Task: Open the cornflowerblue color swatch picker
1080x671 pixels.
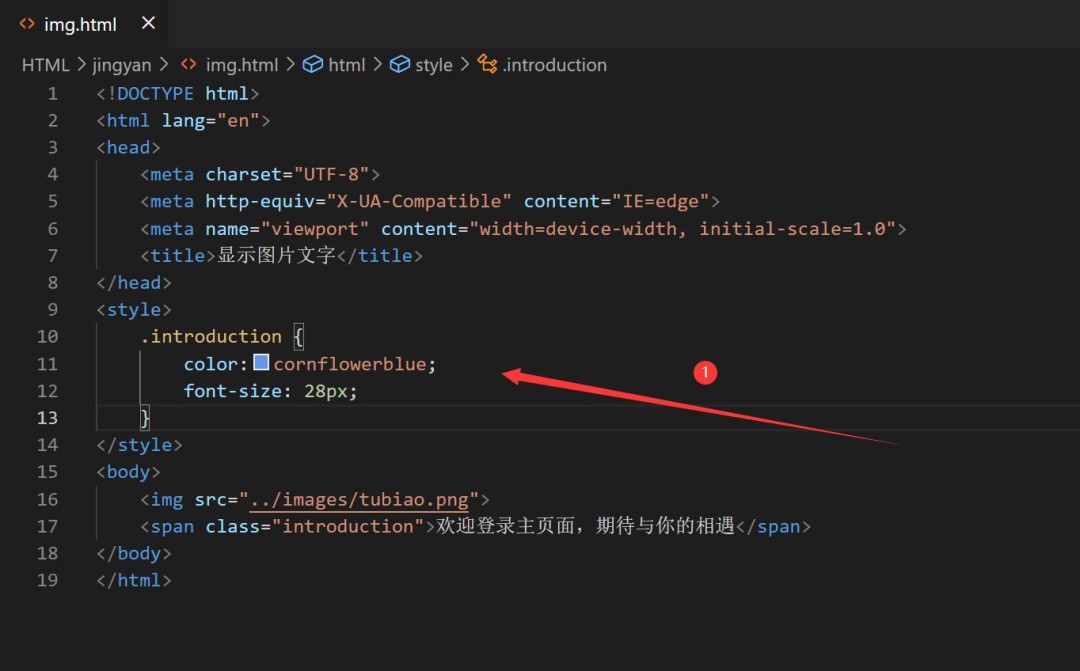Action: (x=260, y=362)
